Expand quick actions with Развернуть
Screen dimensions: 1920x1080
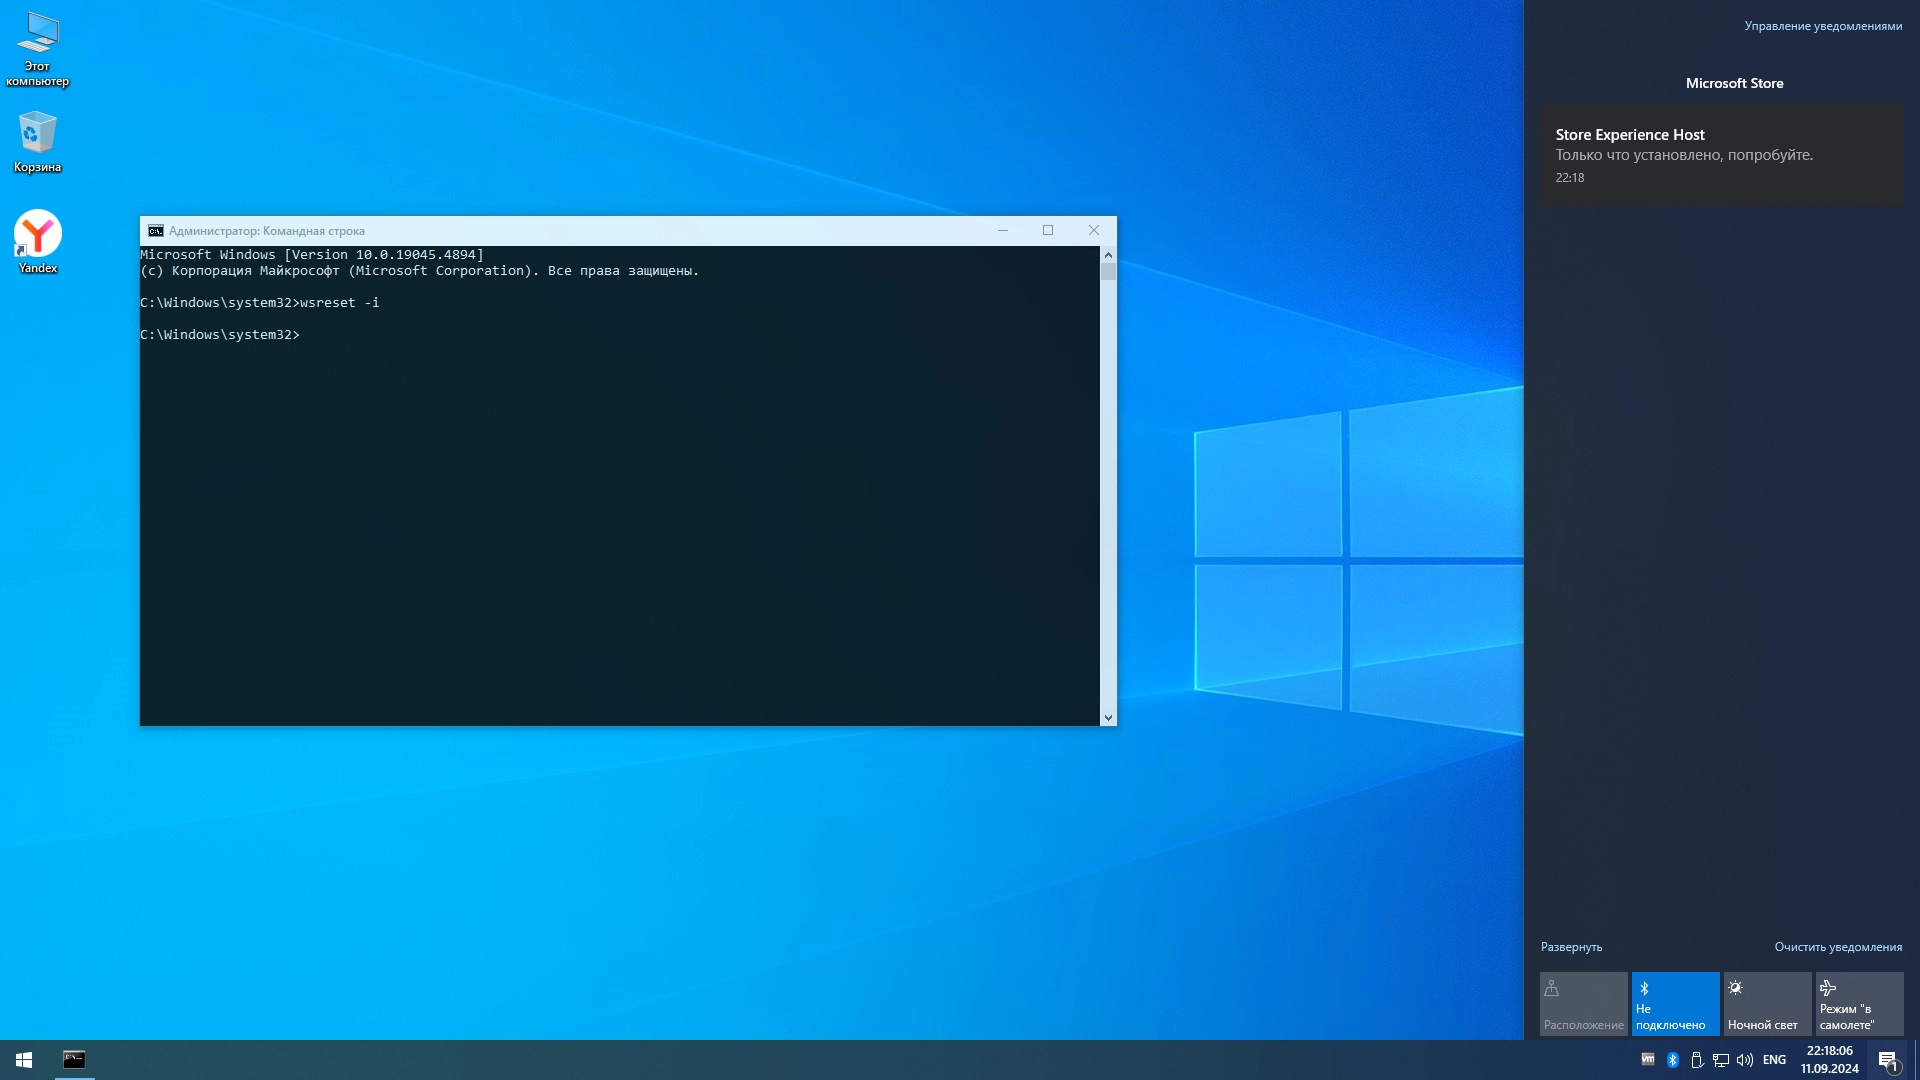[1571, 947]
